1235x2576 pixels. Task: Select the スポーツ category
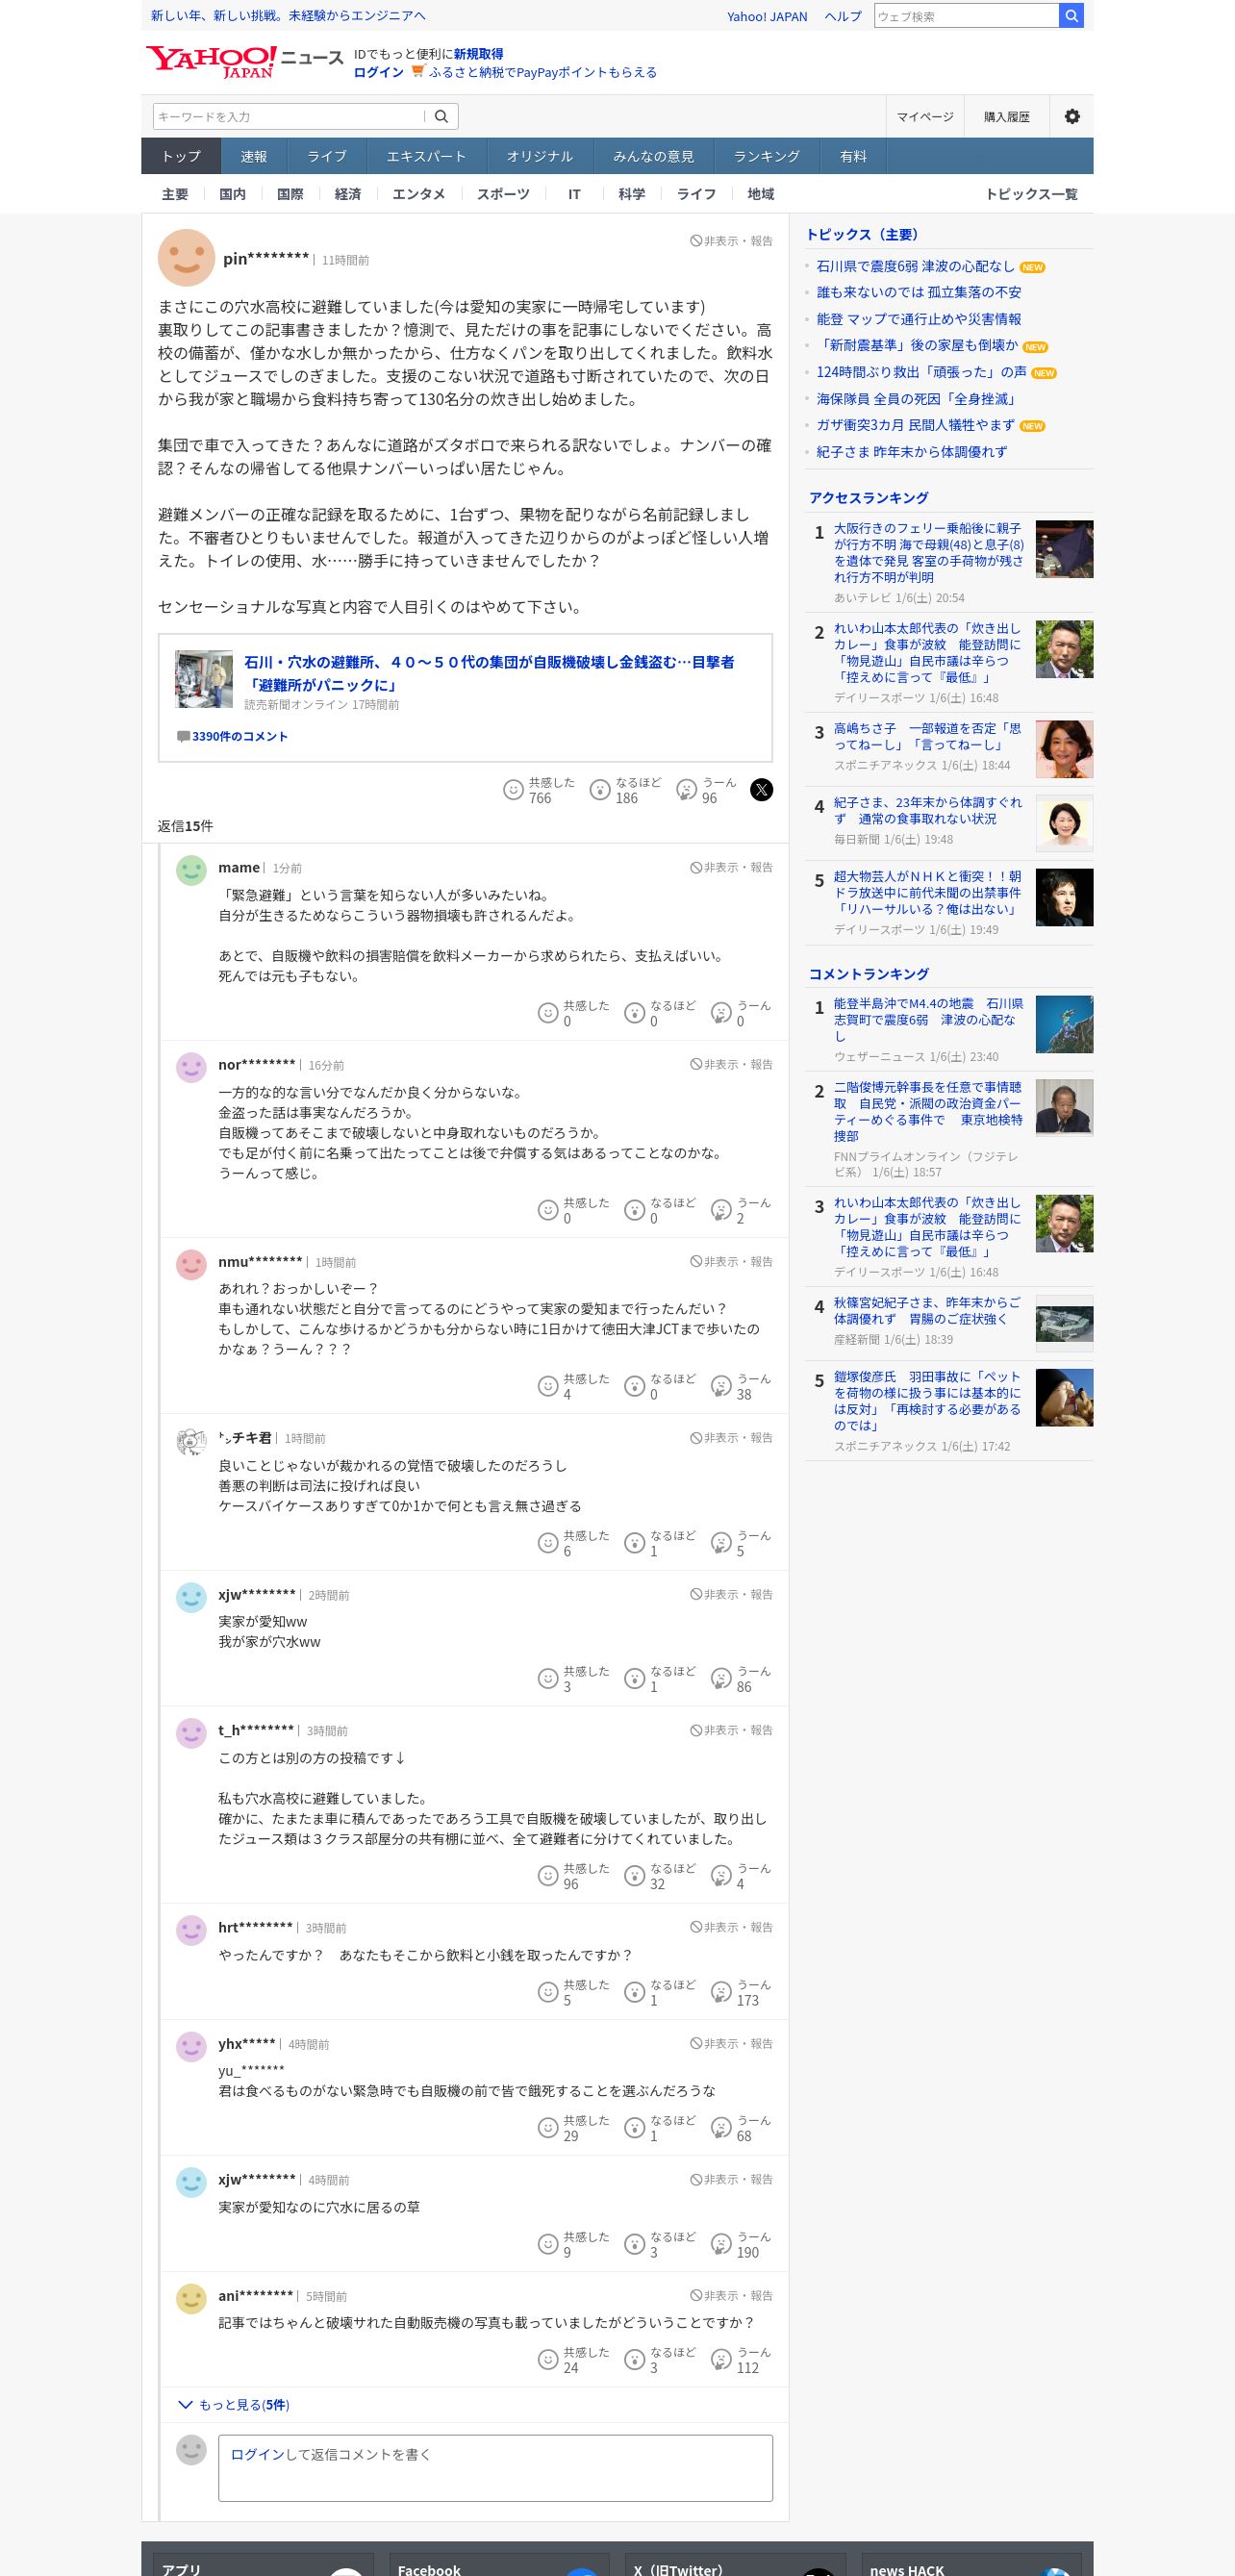503,194
